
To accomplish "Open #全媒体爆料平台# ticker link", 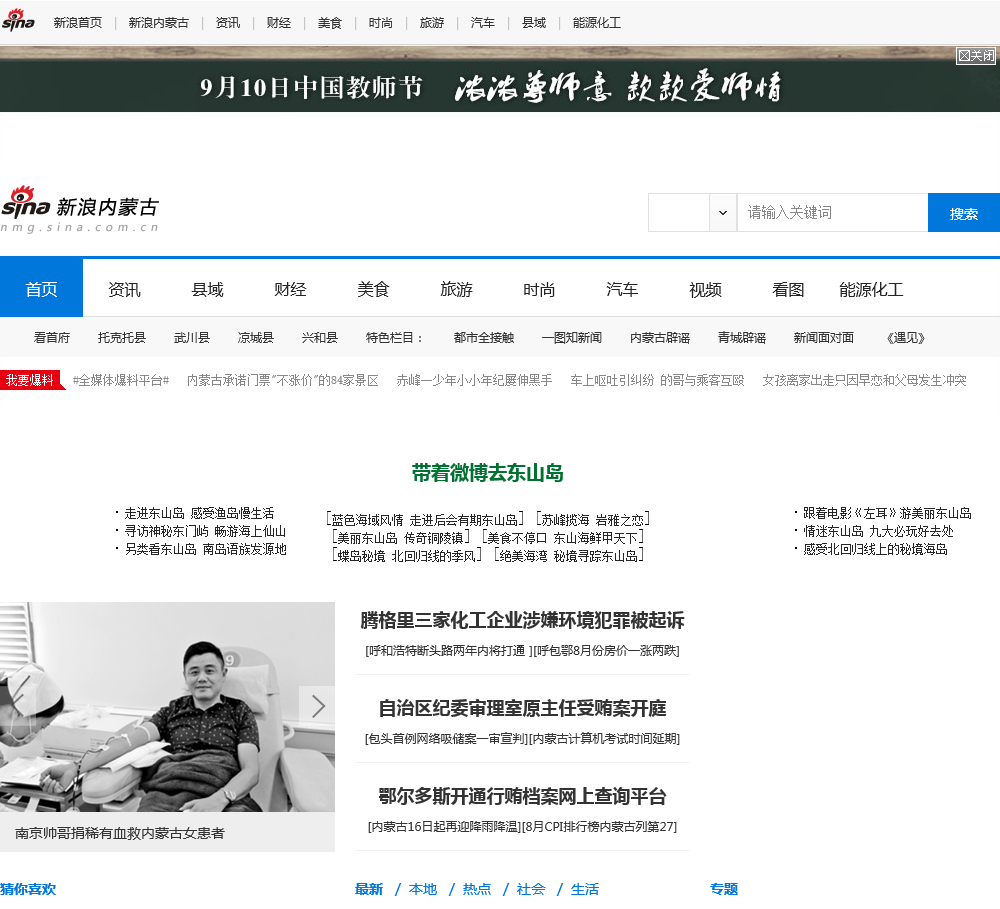I will tap(121, 380).
